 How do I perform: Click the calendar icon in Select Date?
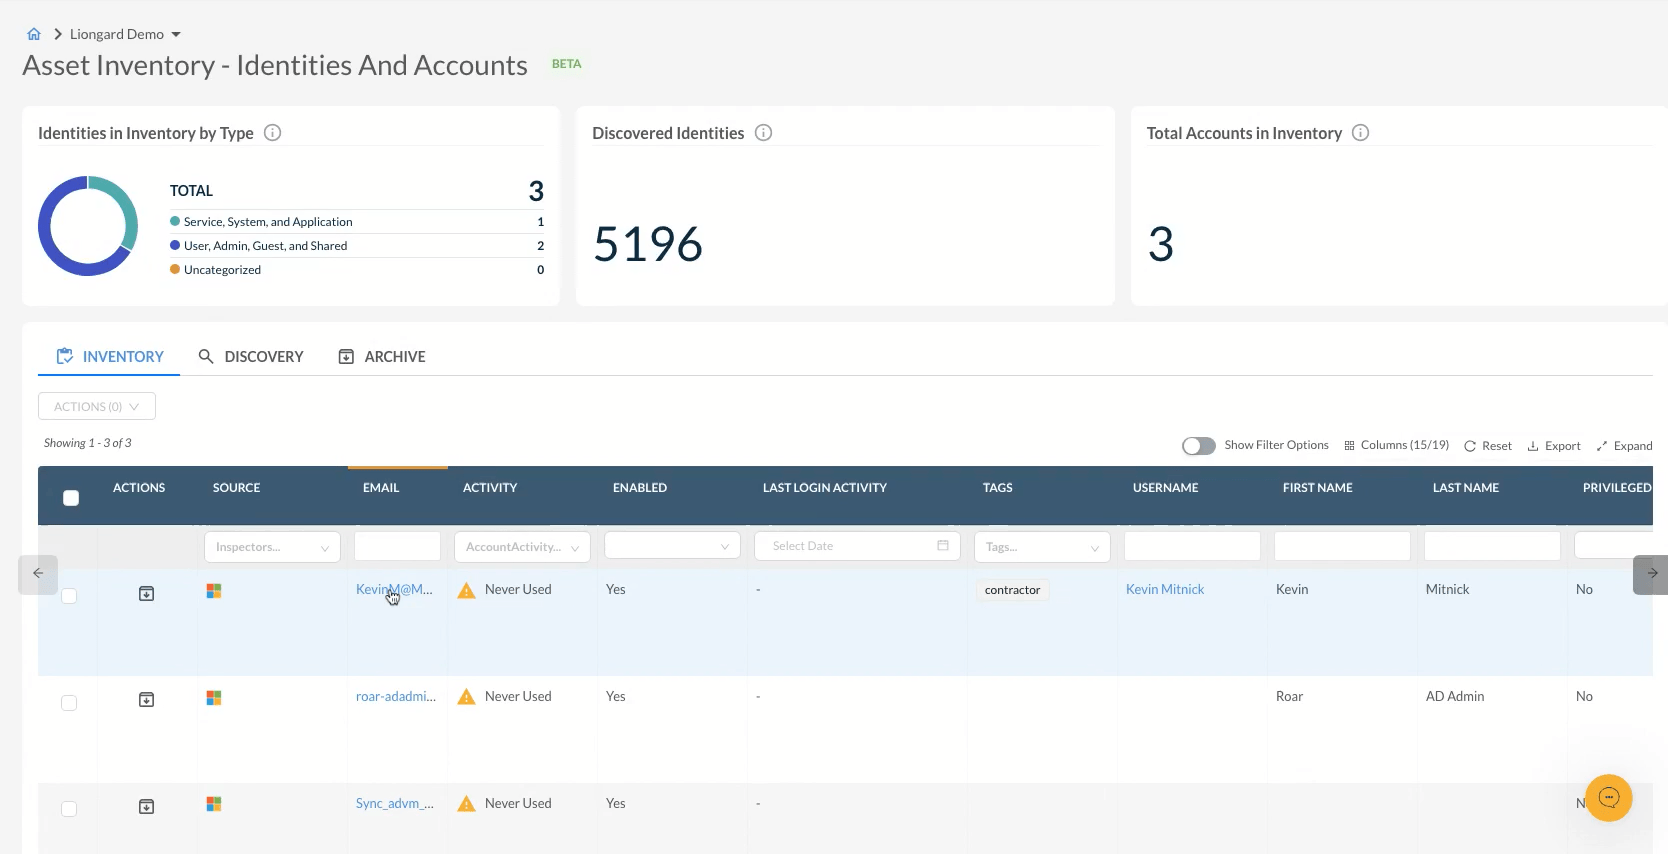click(943, 546)
